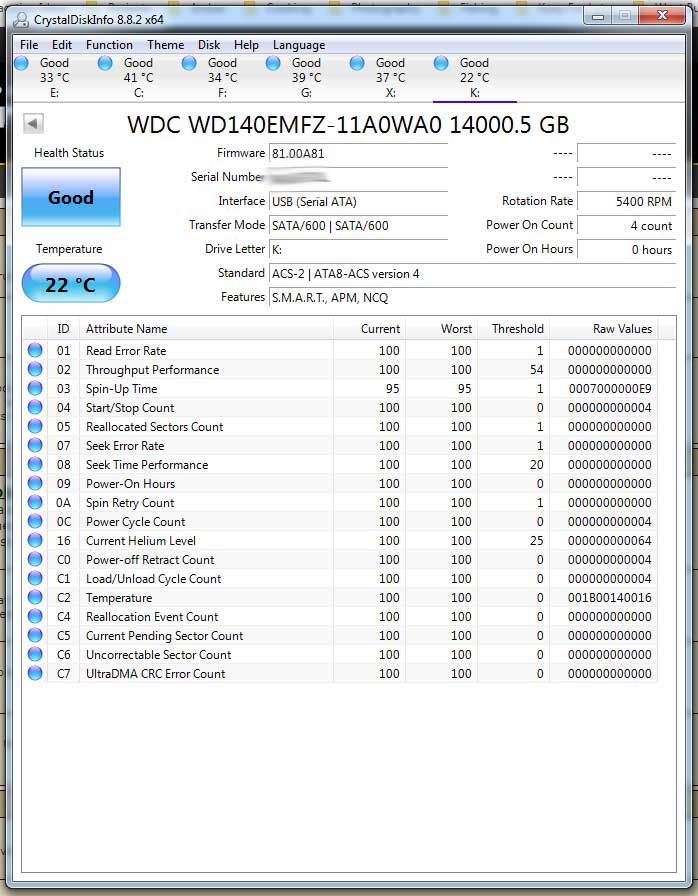The width and height of the screenshot is (698, 896).
Task: Click the Start/Stop Count status orb
Action: [35, 407]
